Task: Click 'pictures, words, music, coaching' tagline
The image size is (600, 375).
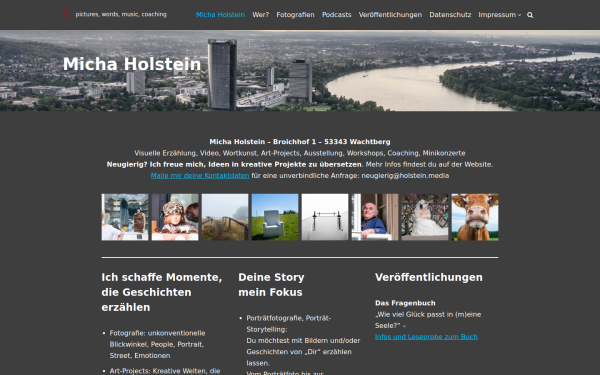Action: point(121,14)
